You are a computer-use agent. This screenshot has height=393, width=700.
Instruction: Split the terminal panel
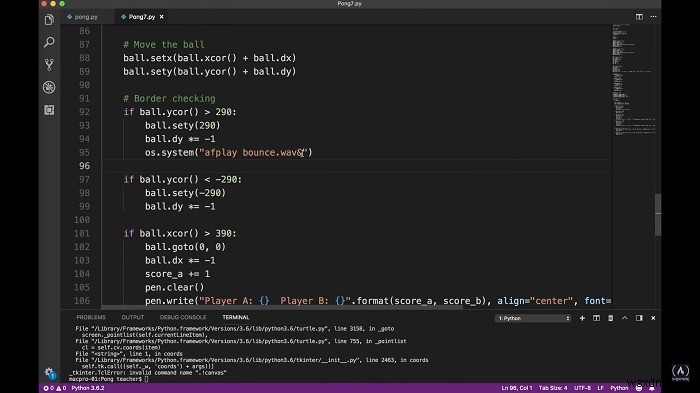point(596,318)
